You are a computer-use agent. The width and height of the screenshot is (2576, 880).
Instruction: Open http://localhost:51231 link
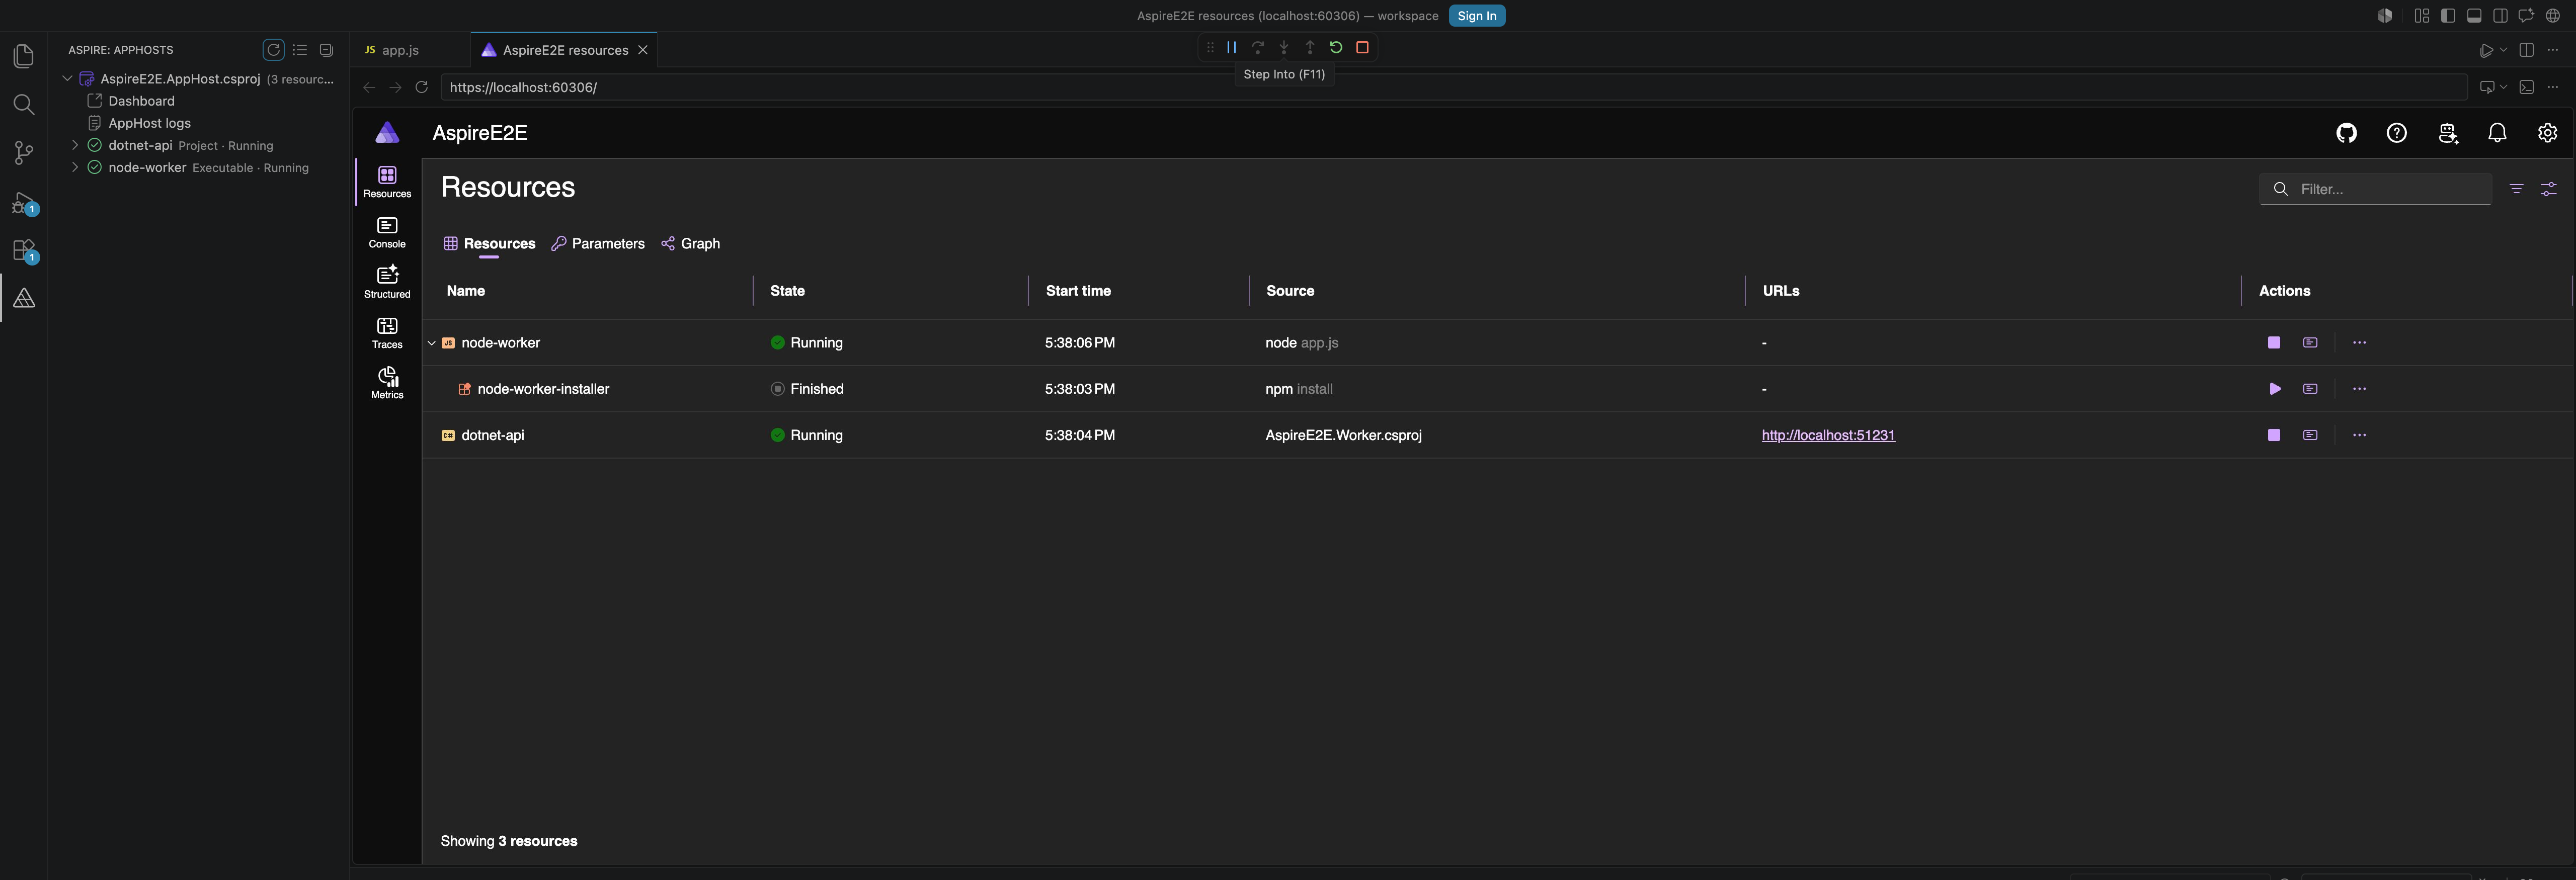(1828, 435)
